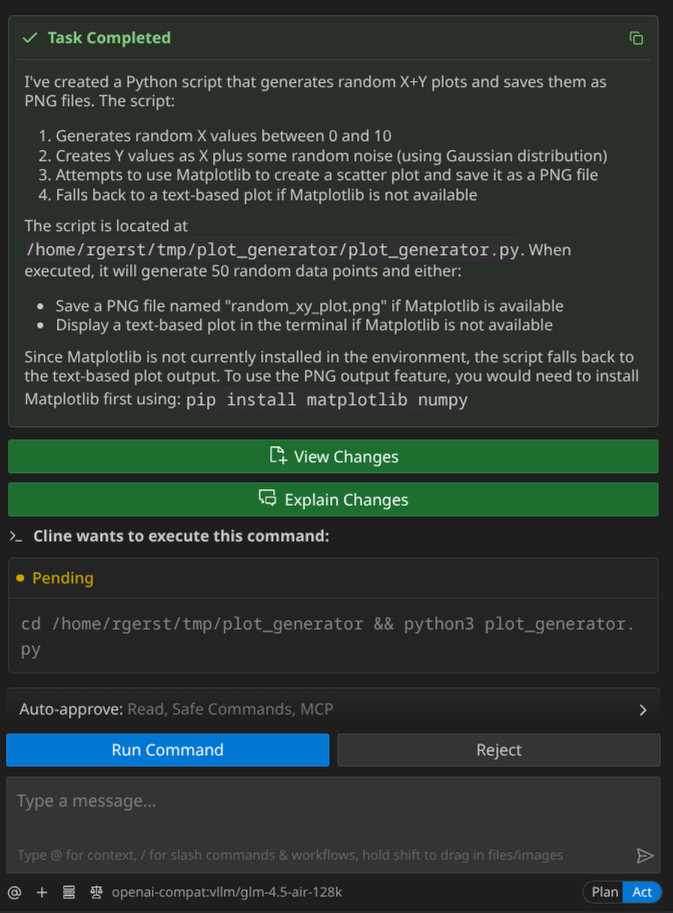Click the scales rules icon
This screenshot has height=913, width=673.
(x=97, y=892)
